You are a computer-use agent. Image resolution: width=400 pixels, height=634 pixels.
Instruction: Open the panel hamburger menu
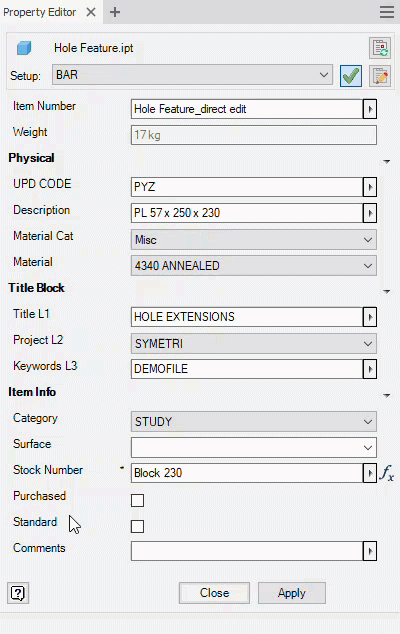[x=387, y=12]
